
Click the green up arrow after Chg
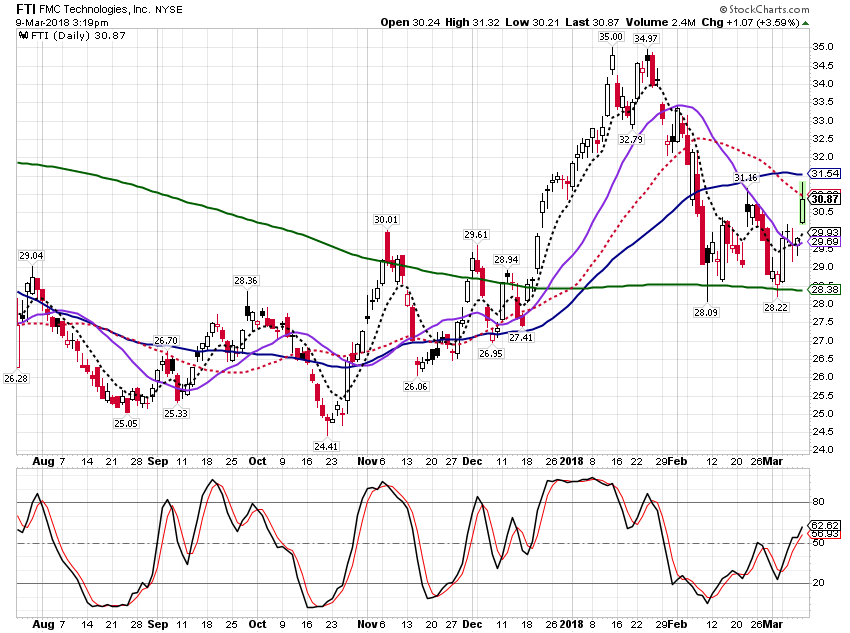coord(806,23)
